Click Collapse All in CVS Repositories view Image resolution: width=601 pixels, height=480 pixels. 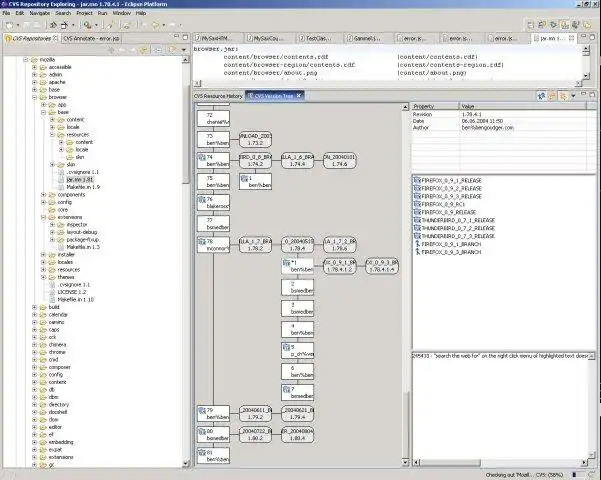158,50
